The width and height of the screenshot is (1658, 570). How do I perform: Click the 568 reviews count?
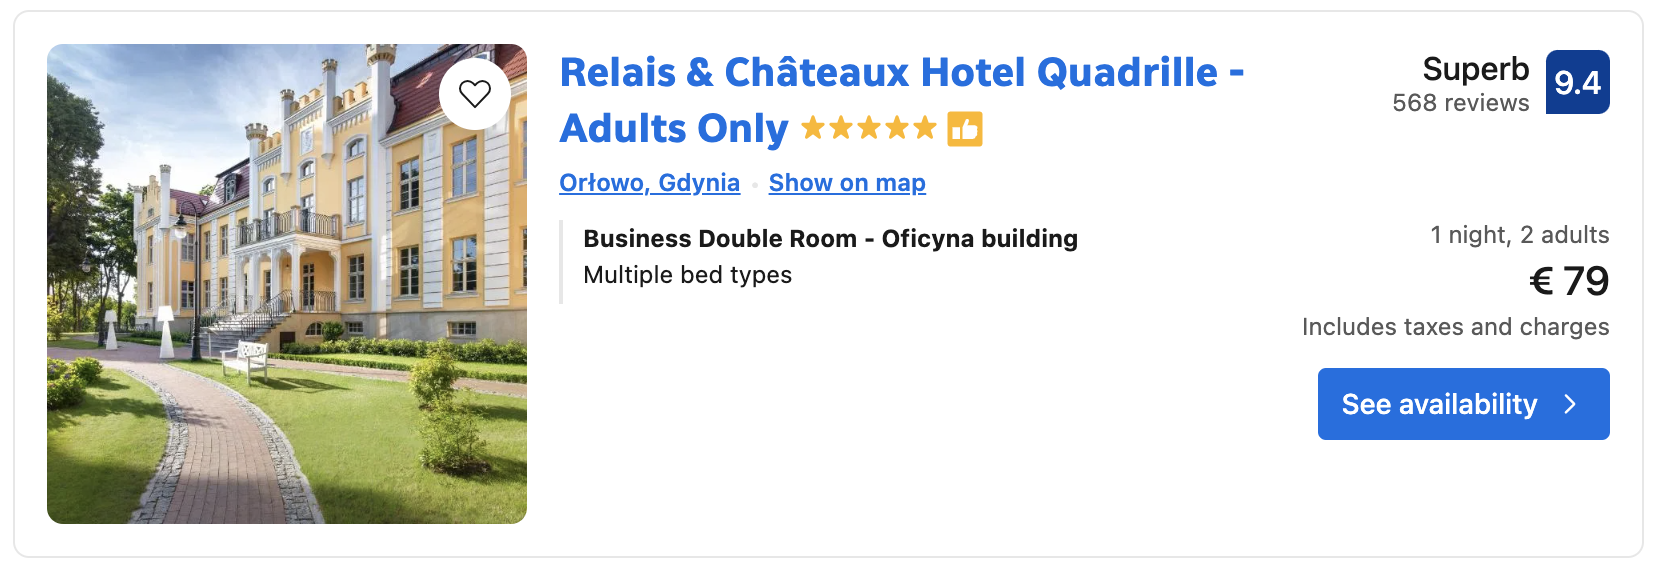[1460, 103]
